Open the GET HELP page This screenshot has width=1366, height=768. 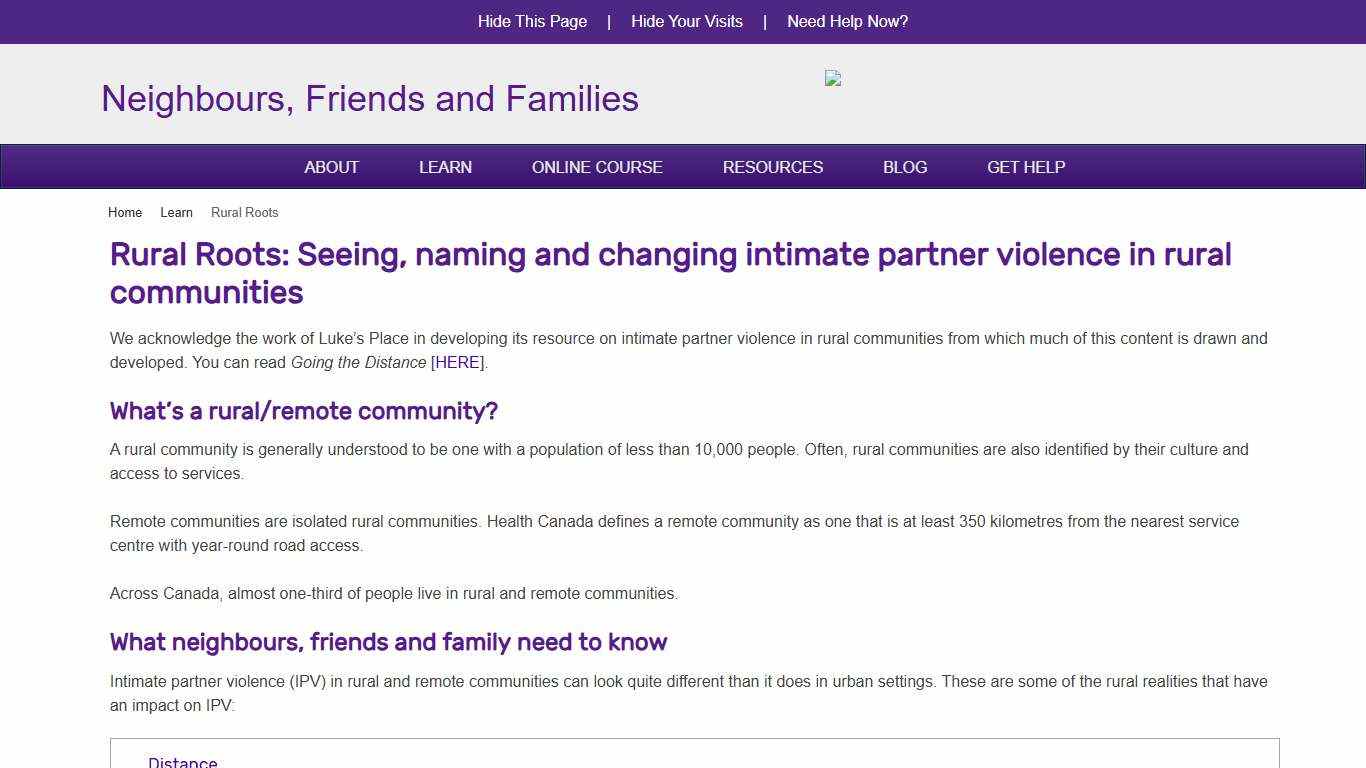tap(1025, 167)
